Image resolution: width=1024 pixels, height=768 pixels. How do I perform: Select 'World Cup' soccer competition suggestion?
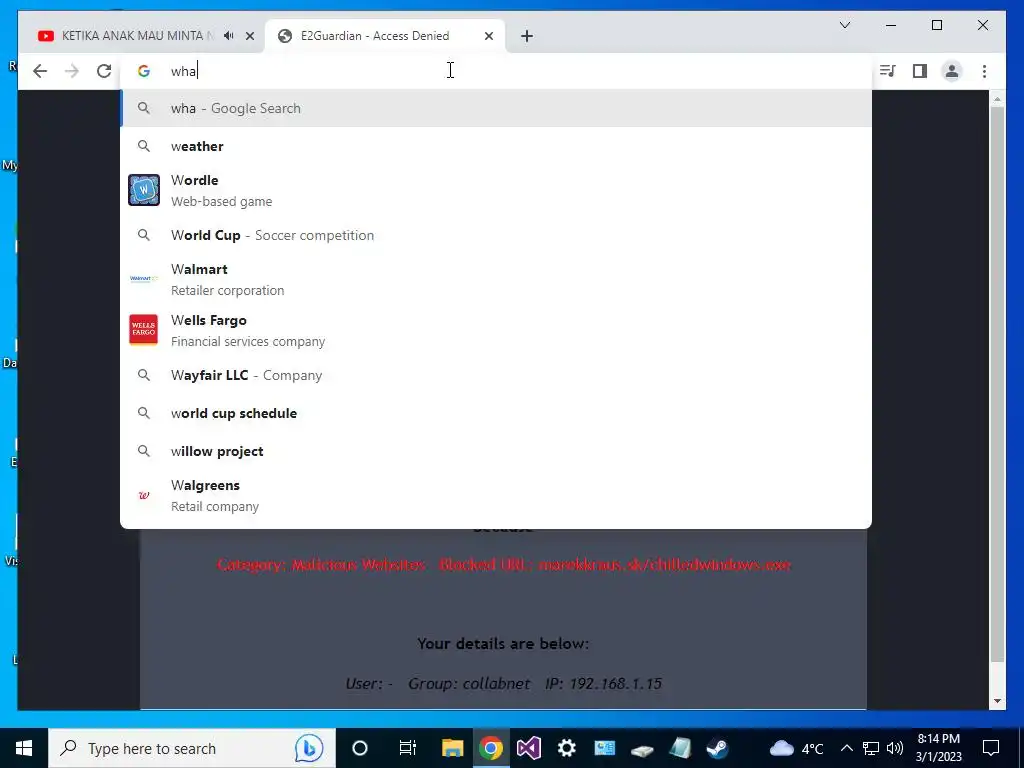[496, 235]
